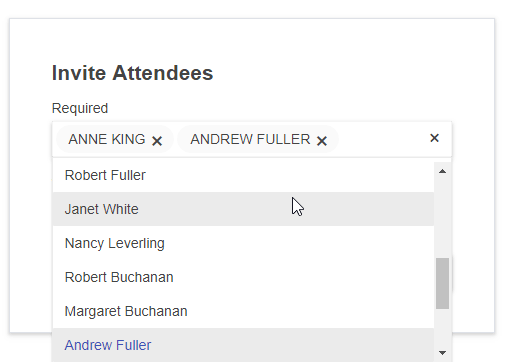Deselect the highlighted Andrew Fuller option
Screen dimensions: 516x362
click(243, 345)
